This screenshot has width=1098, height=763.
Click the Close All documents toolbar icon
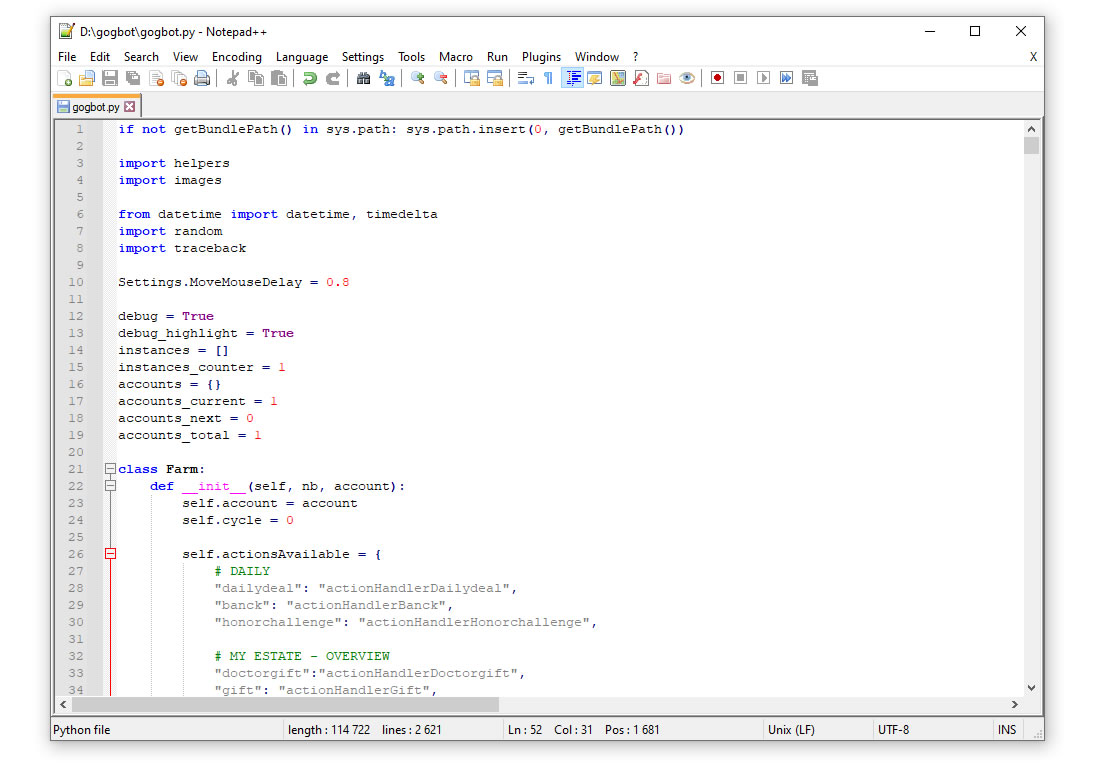point(179,78)
